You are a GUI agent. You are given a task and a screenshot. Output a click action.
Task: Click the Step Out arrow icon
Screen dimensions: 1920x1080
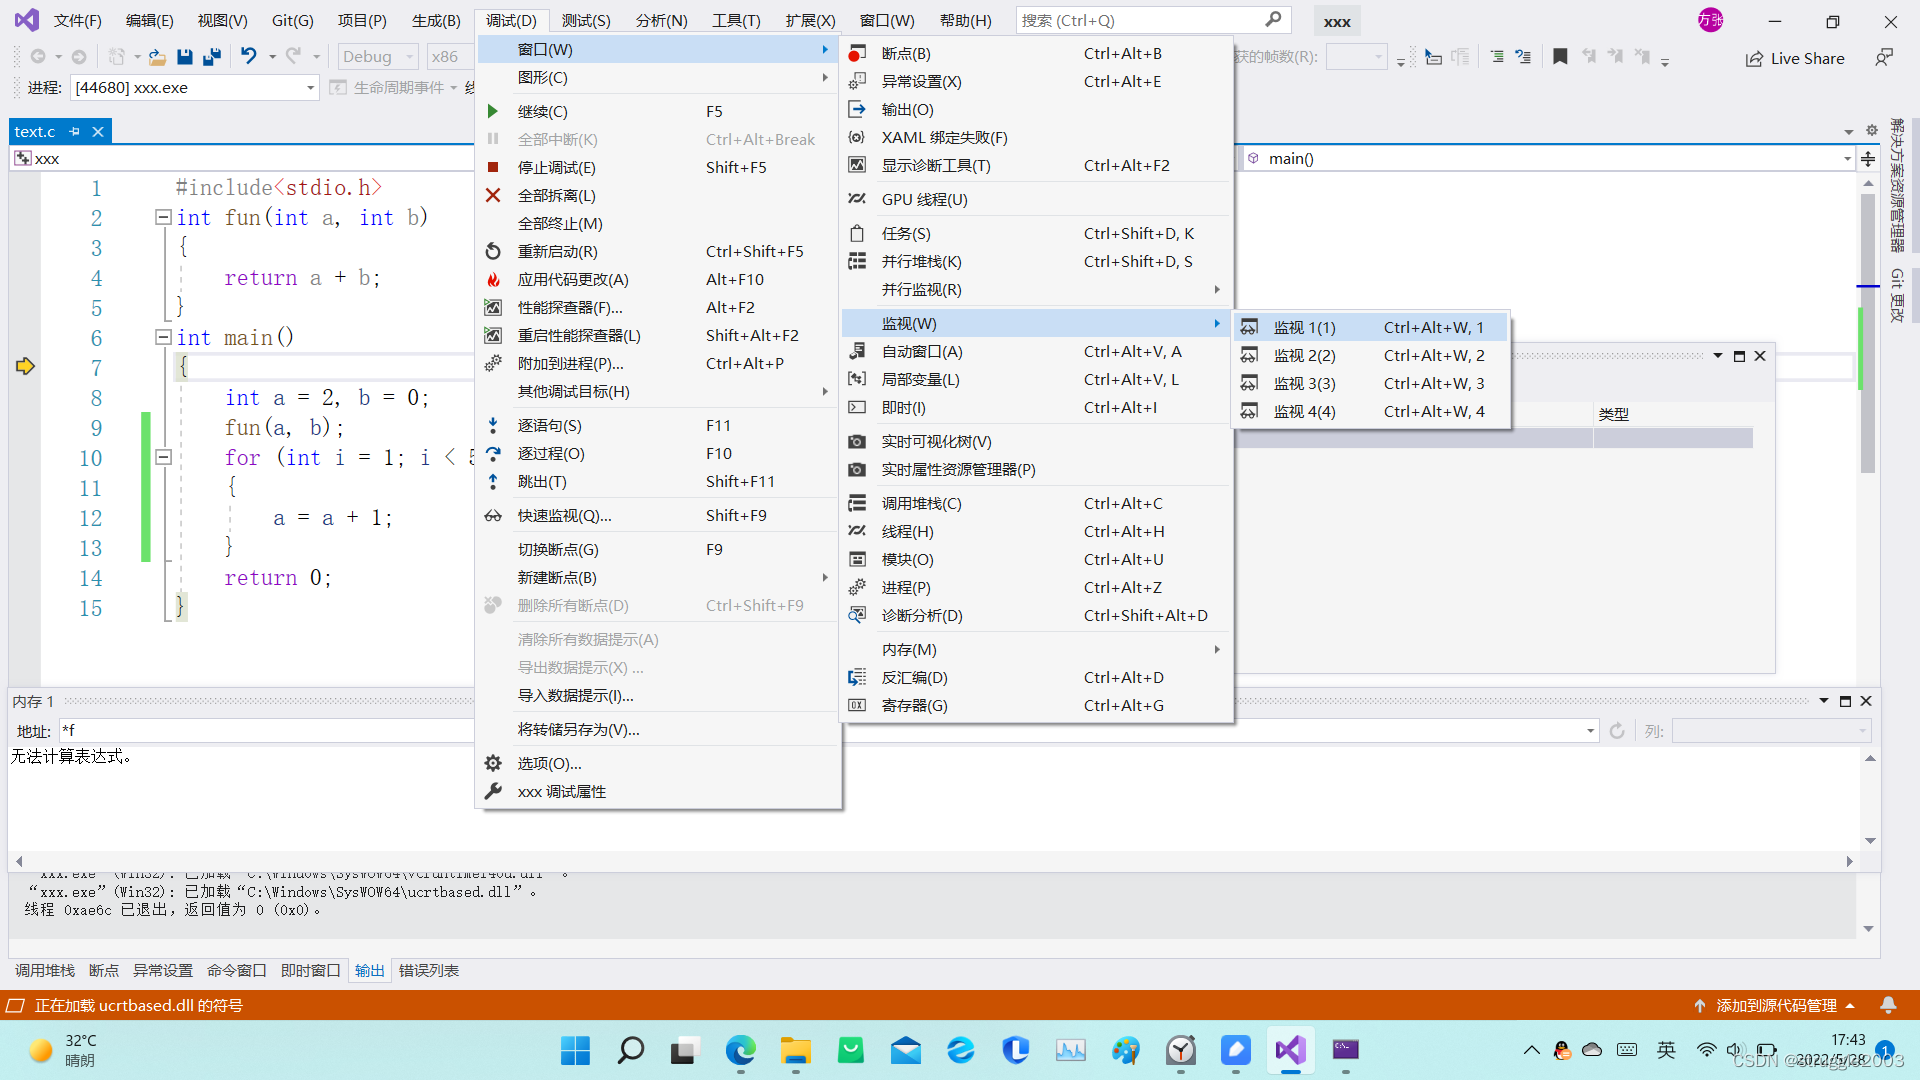pos(493,481)
